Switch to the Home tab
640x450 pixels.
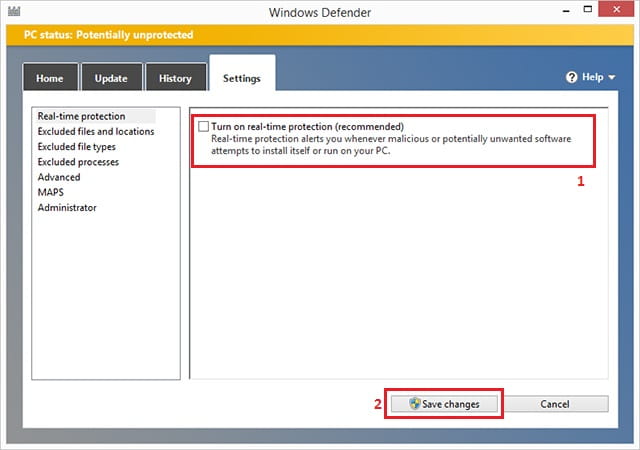[50, 77]
